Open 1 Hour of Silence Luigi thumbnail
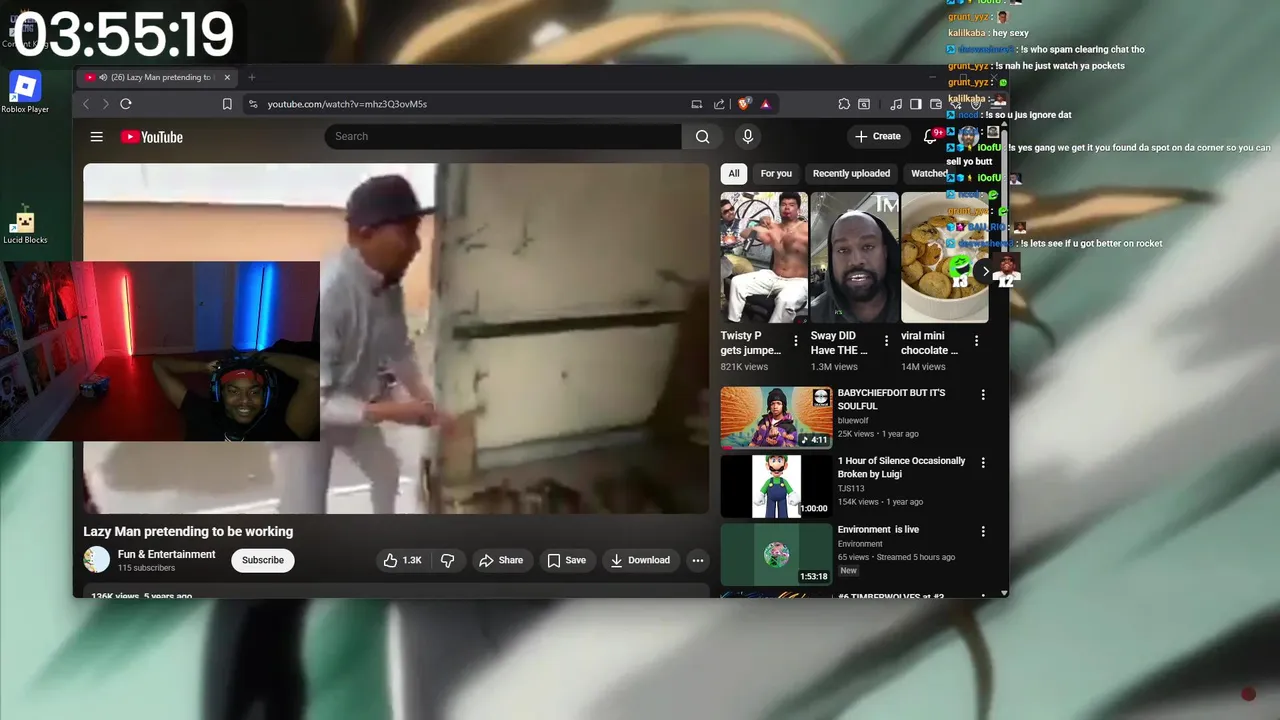The image size is (1280, 720). 776,486
